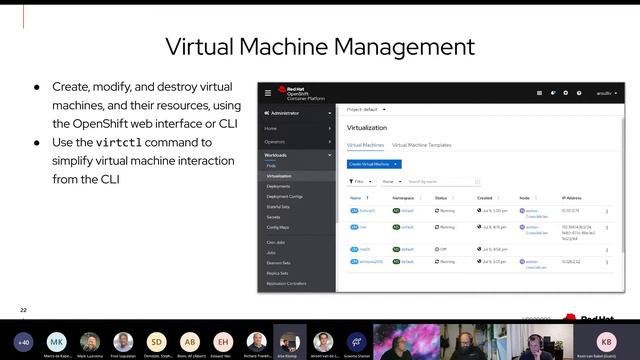Sort the table by Node column
This screenshot has height=360, width=640.
pyautogui.click(x=524, y=198)
